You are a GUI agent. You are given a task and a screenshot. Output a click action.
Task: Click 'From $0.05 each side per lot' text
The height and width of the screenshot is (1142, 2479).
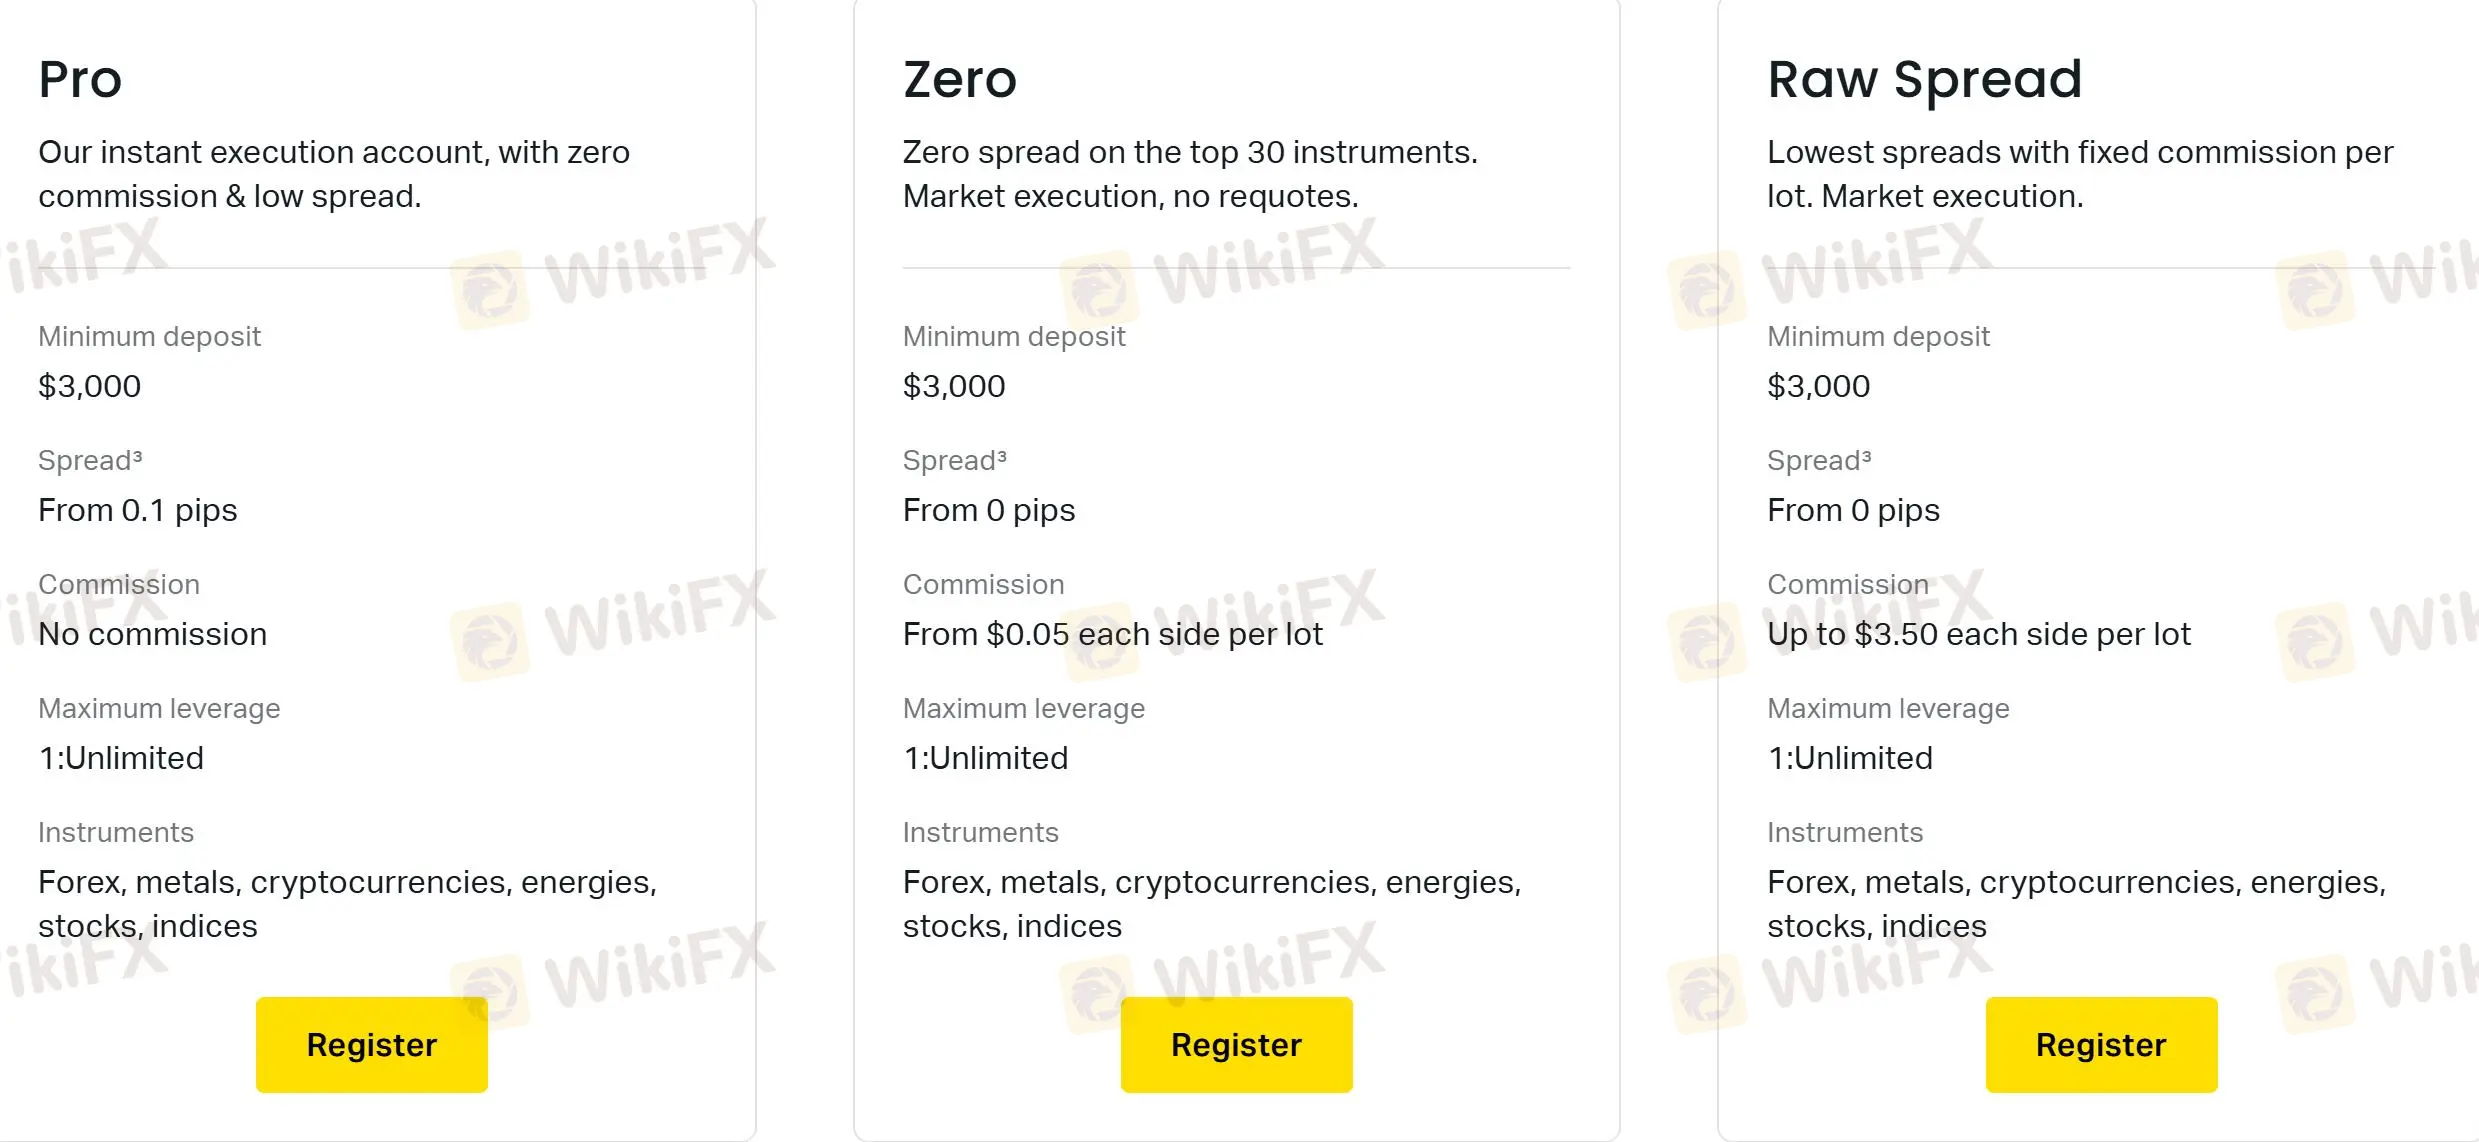pos(1113,634)
